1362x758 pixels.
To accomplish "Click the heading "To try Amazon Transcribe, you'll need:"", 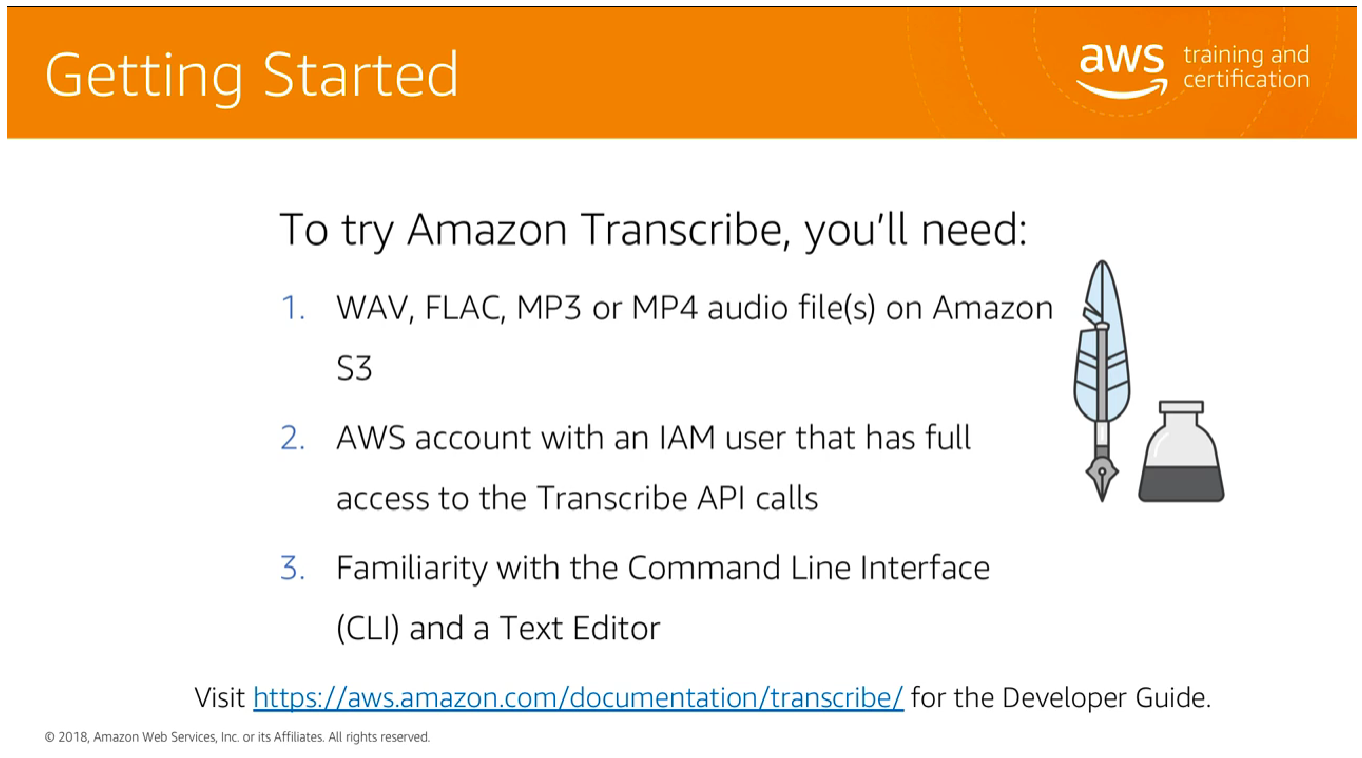I will 652,230.
